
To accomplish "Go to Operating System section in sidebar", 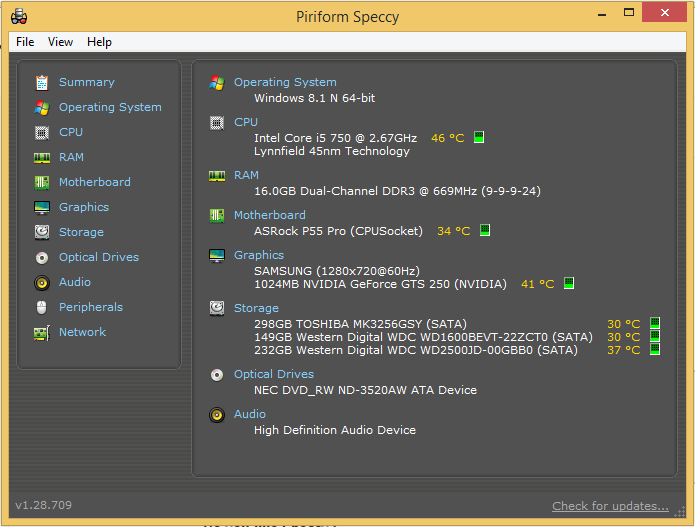I will point(110,107).
